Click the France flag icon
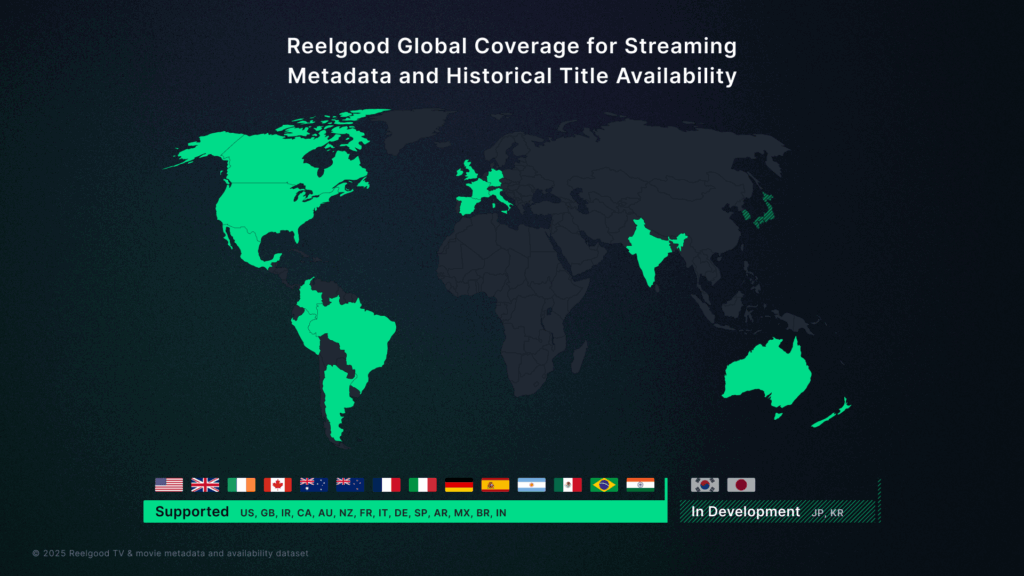Viewport: 1024px width, 576px height. [x=387, y=486]
